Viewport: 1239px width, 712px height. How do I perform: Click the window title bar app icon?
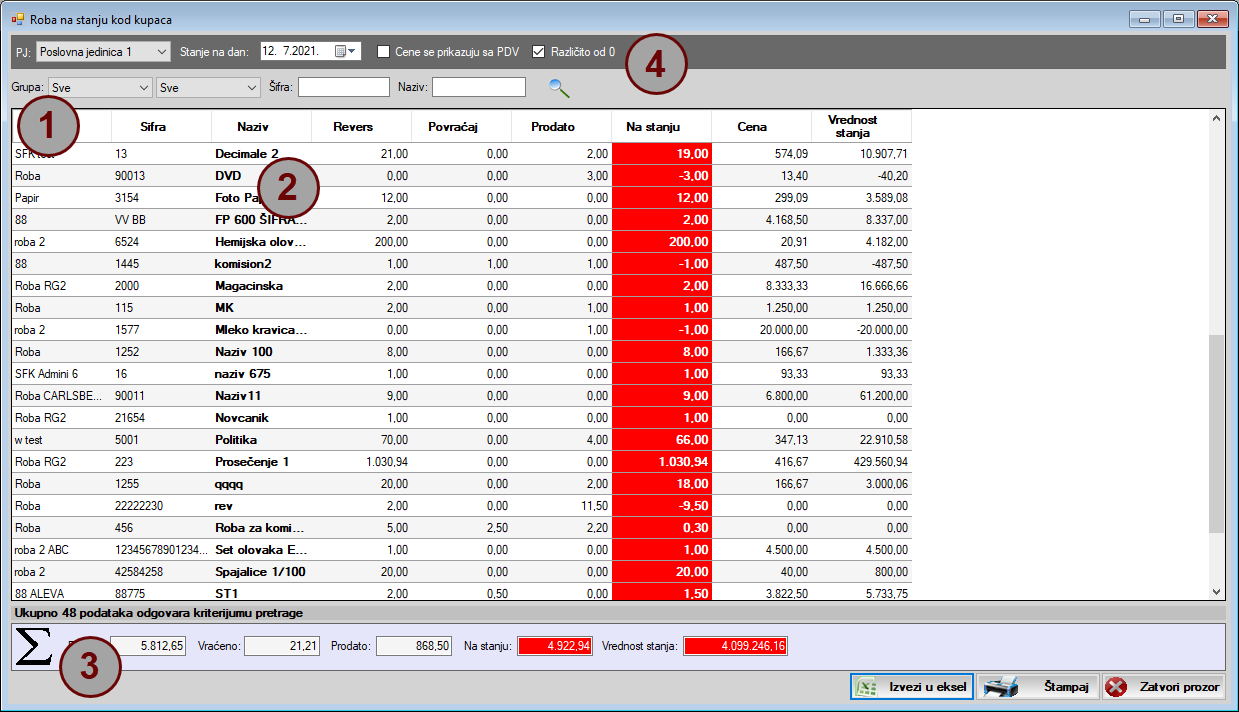(x=17, y=19)
